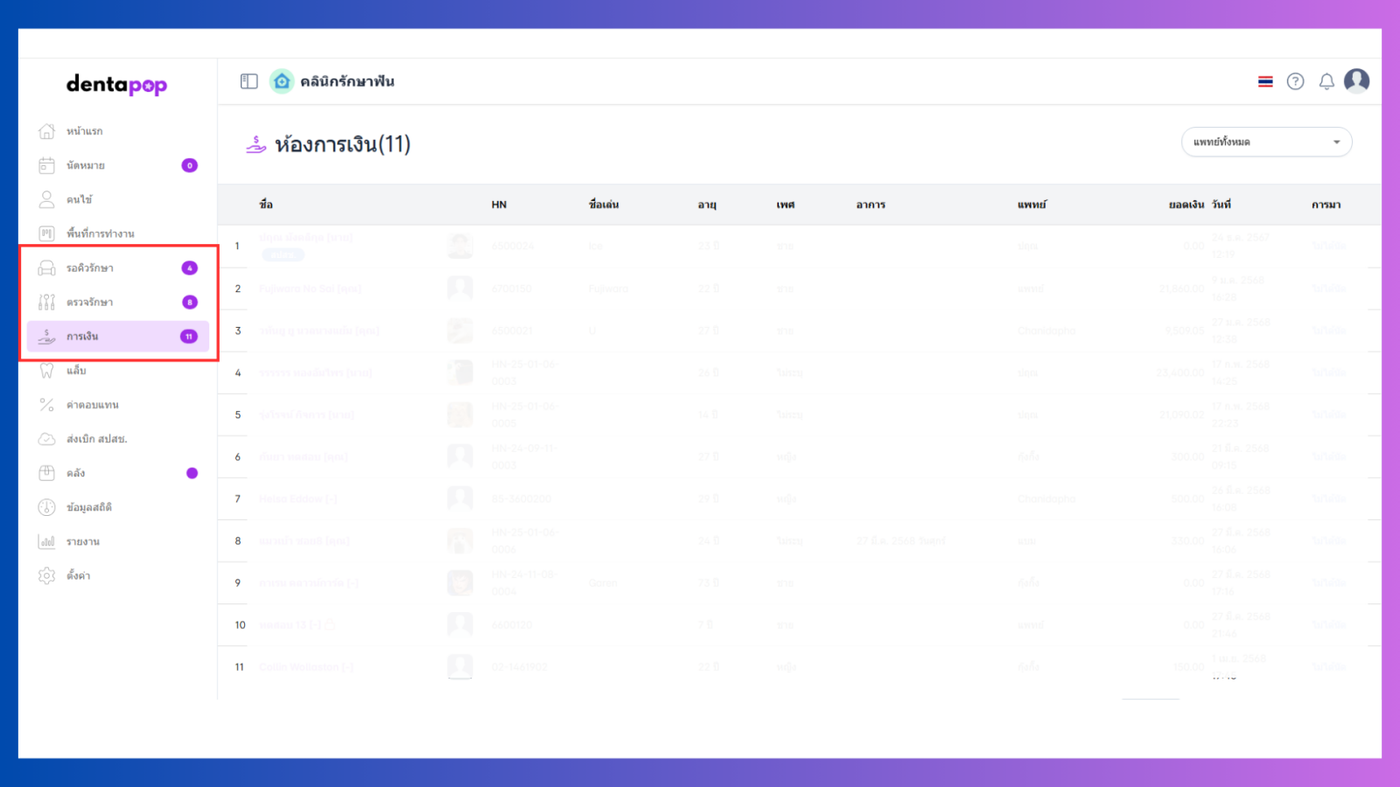Screen dimensions: 1400x787
Task: Open the พื้นที่การทำงาน workspace icon
Action: 46,233
